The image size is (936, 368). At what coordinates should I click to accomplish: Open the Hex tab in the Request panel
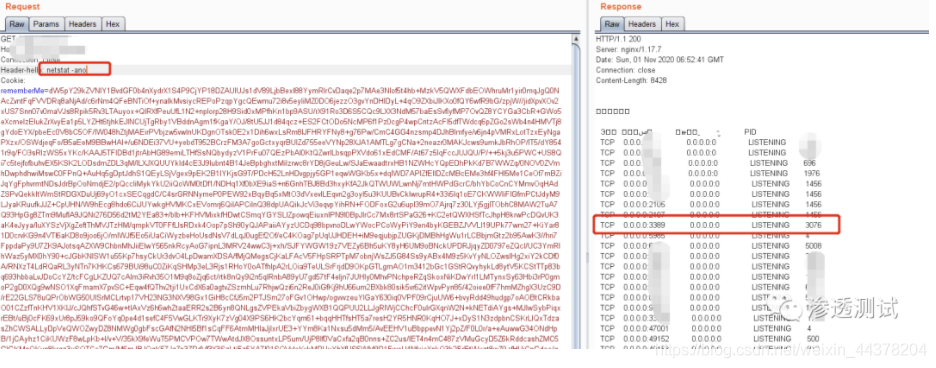click(112, 24)
